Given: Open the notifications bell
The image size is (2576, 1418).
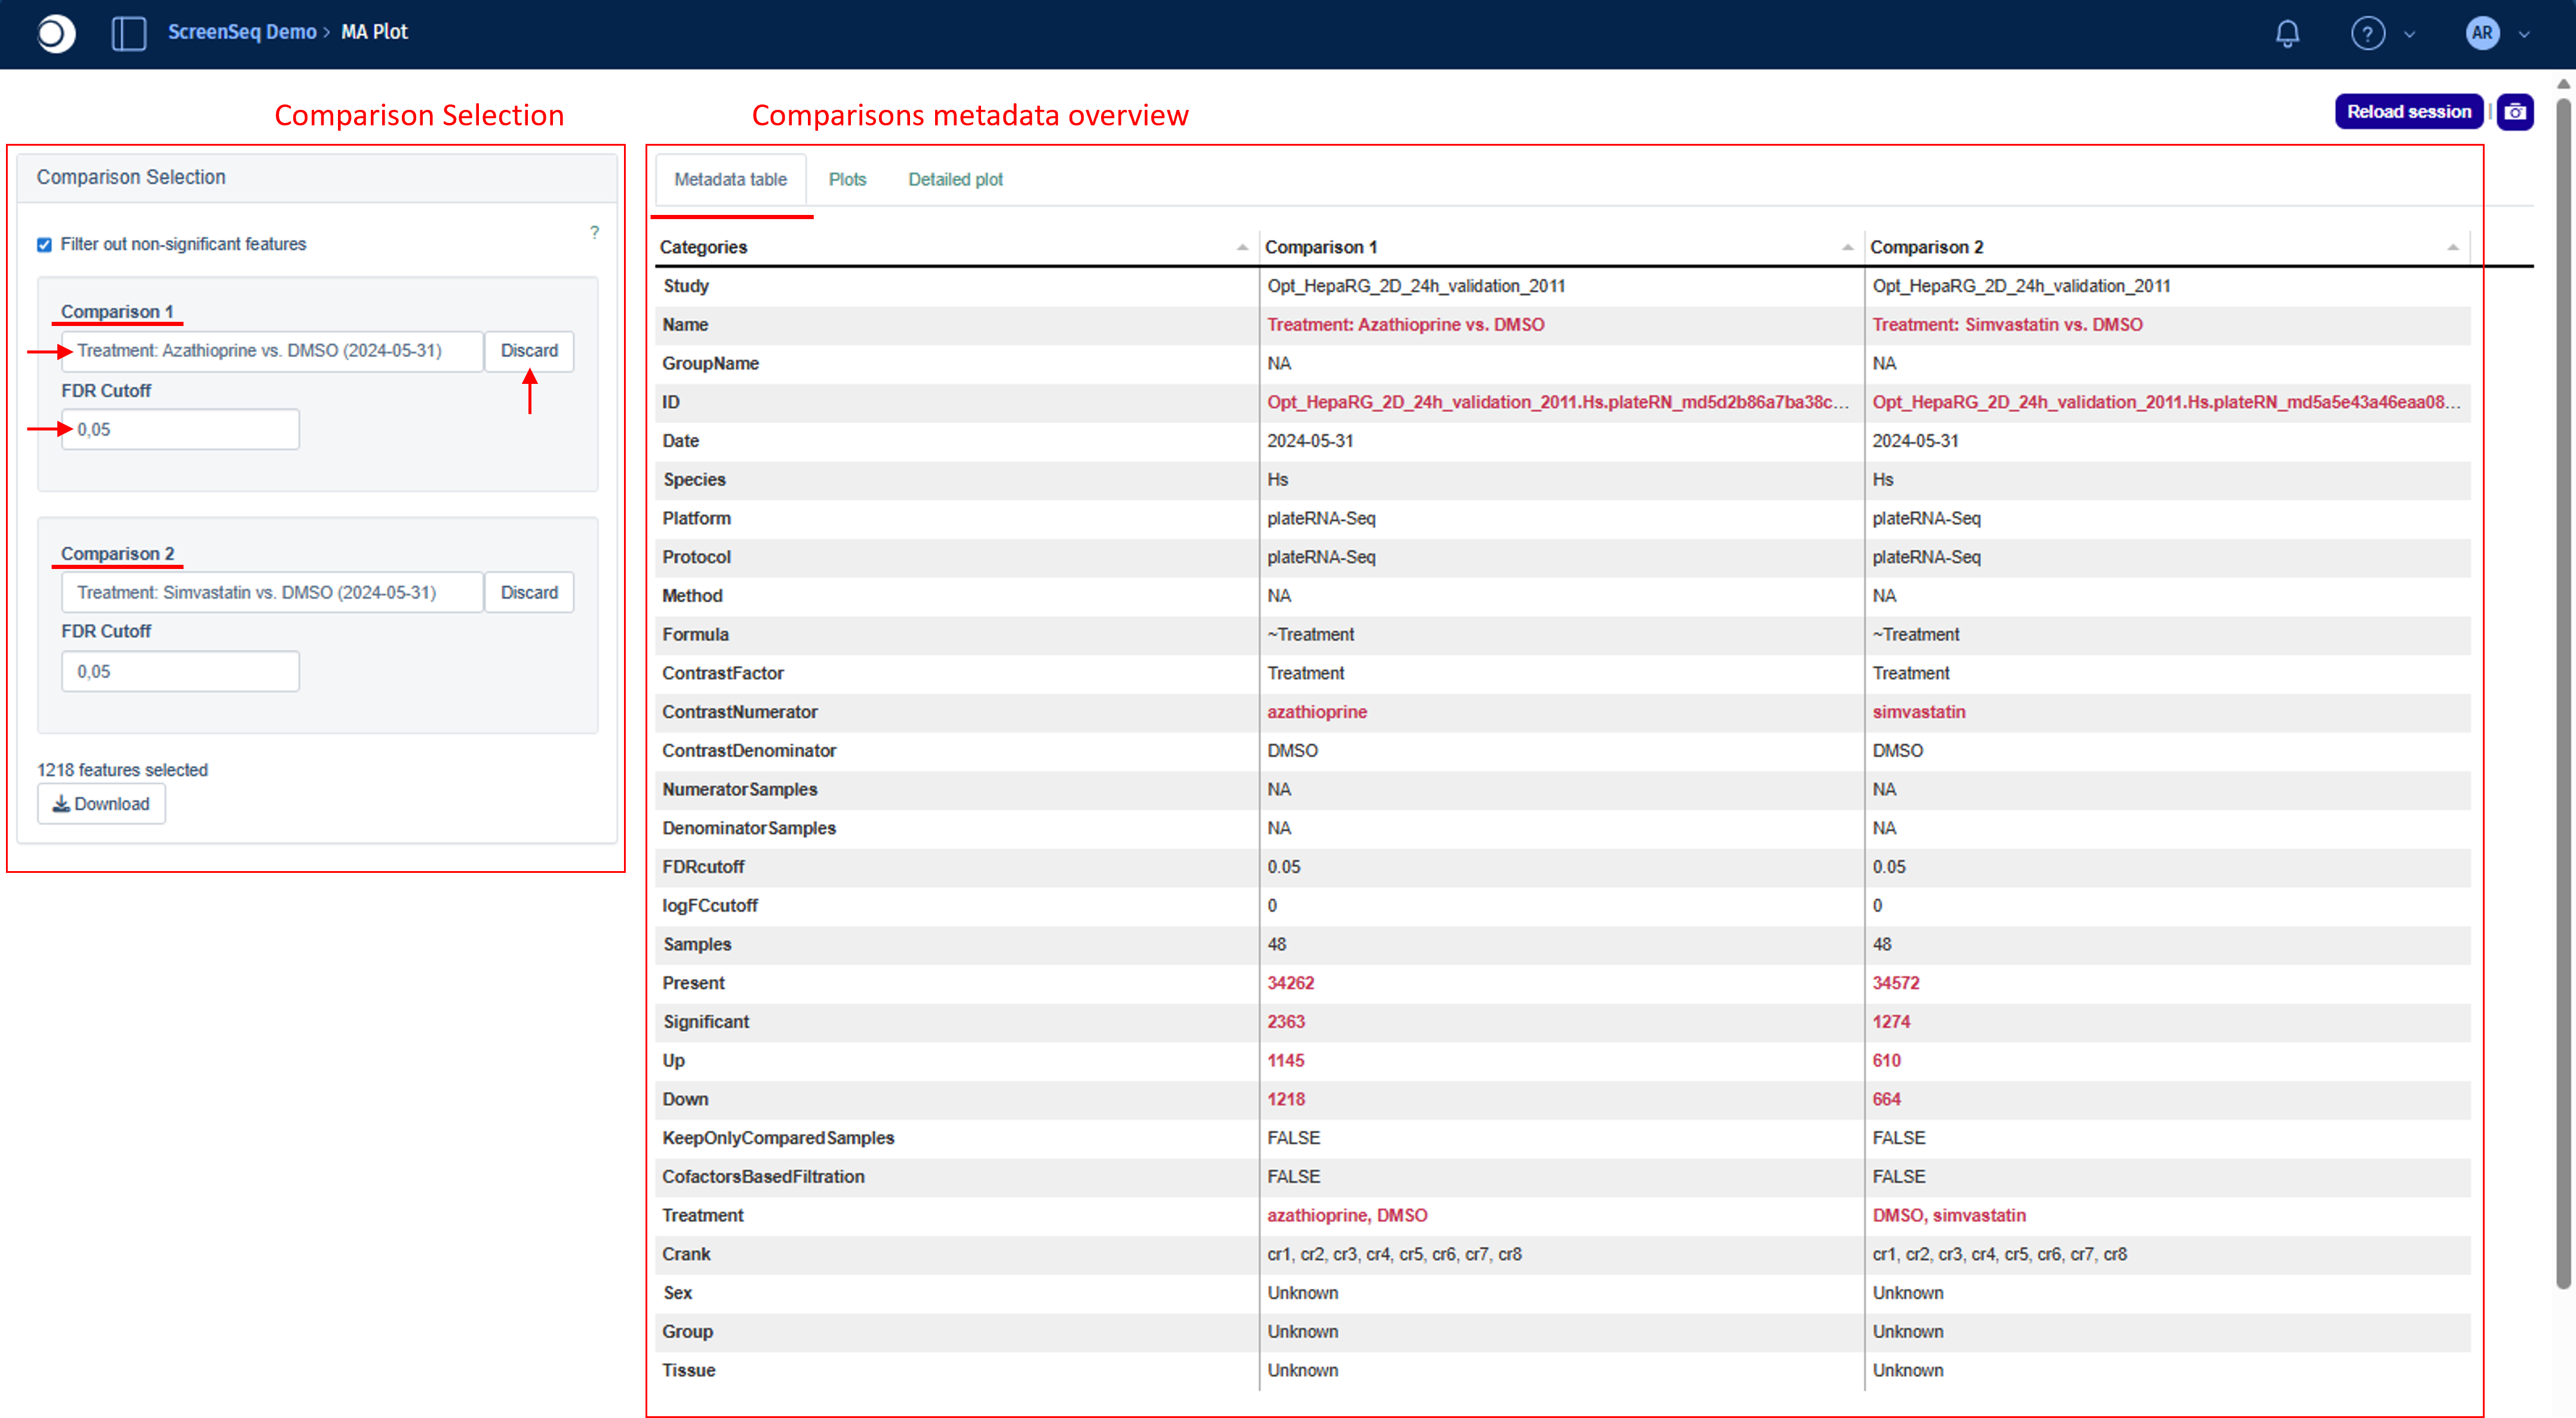Looking at the screenshot, I should [x=2286, y=34].
